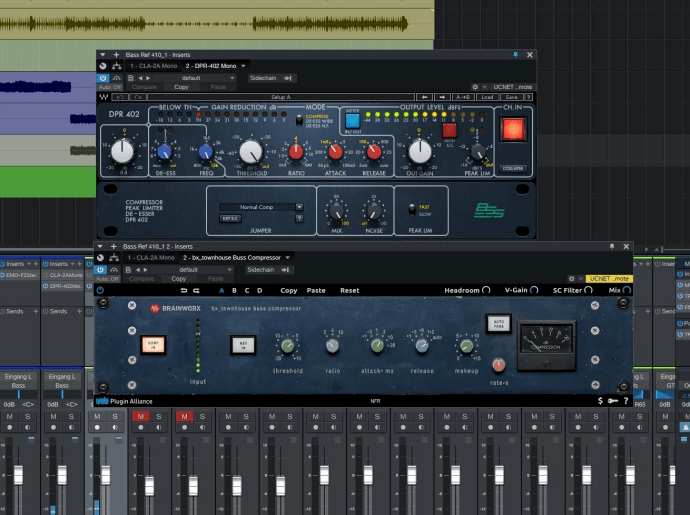Toggle the COMP IN button on bx_townhouse

[153, 345]
